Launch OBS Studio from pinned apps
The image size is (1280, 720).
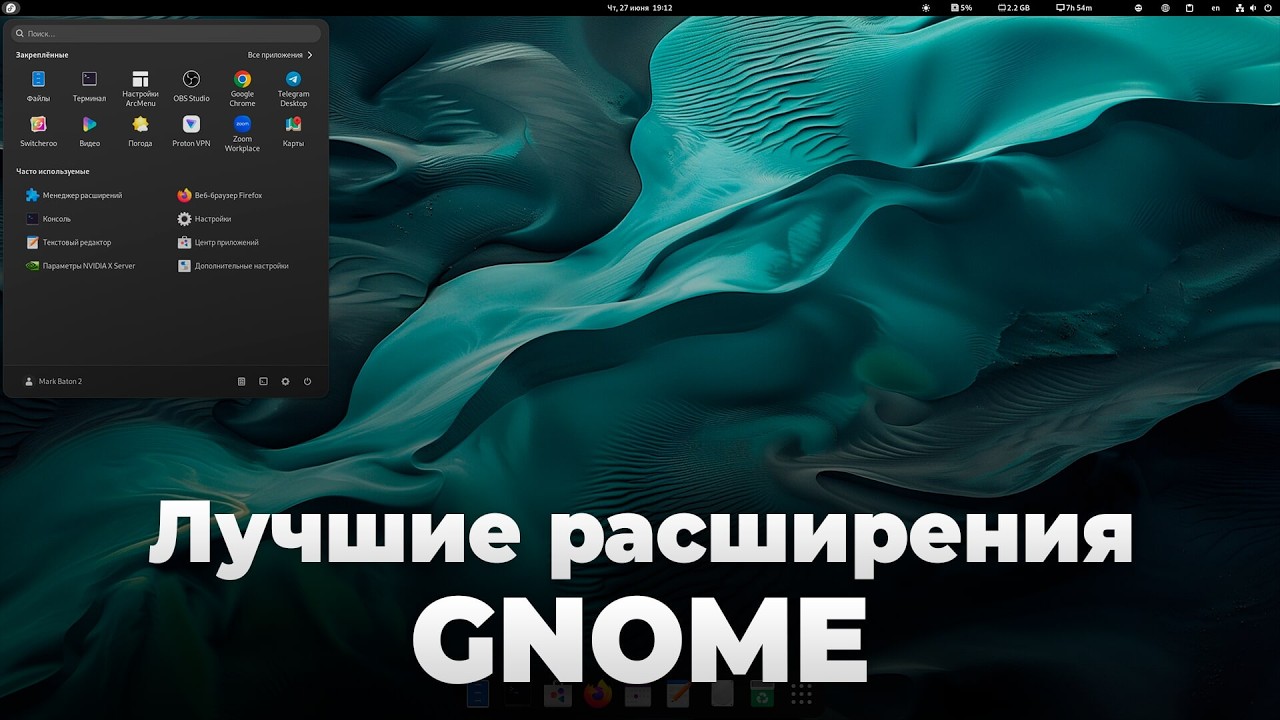[191, 87]
